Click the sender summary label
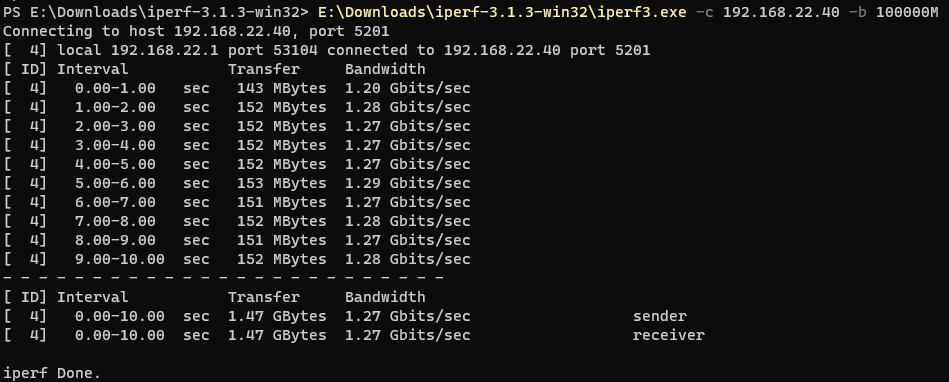This screenshot has height=382, width=949. click(x=660, y=316)
